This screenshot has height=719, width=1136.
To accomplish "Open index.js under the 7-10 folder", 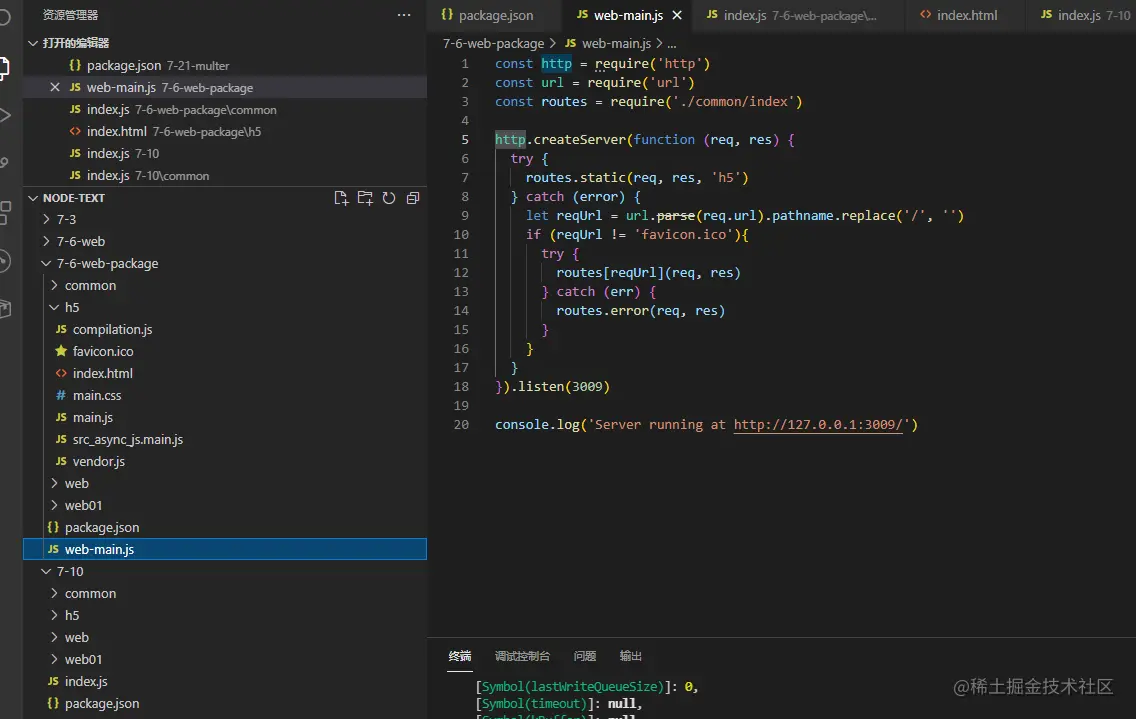I will point(85,681).
